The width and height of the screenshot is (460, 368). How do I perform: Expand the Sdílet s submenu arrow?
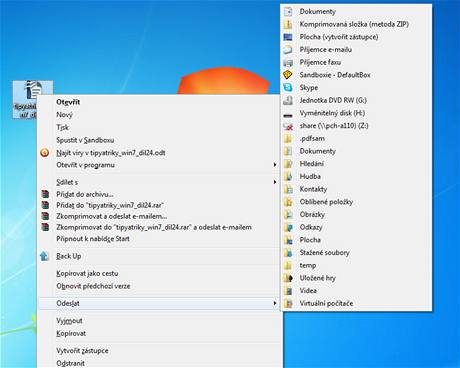[x=275, y=182]
